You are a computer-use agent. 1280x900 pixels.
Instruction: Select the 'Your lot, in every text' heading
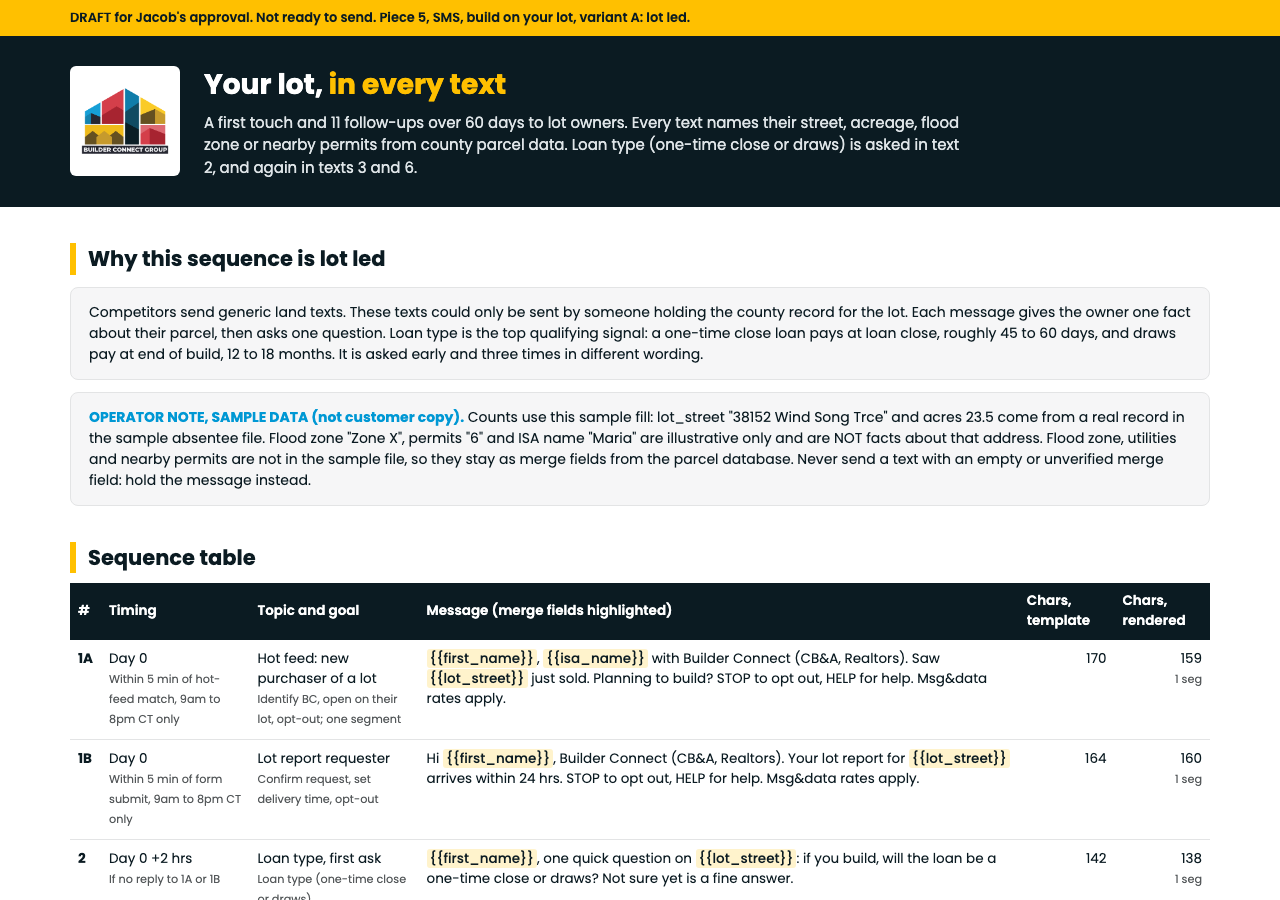pyautogui.click(x=355, y=84)
